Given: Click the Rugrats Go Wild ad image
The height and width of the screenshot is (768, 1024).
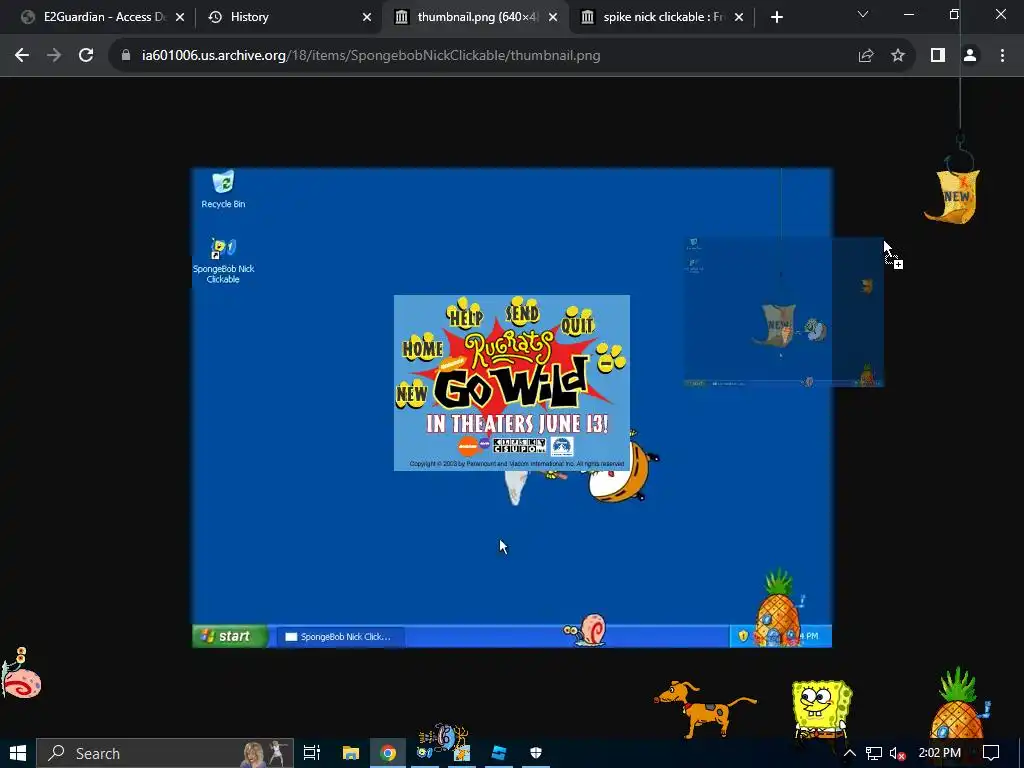Looking at the screenshot, I should coord(512,383).
